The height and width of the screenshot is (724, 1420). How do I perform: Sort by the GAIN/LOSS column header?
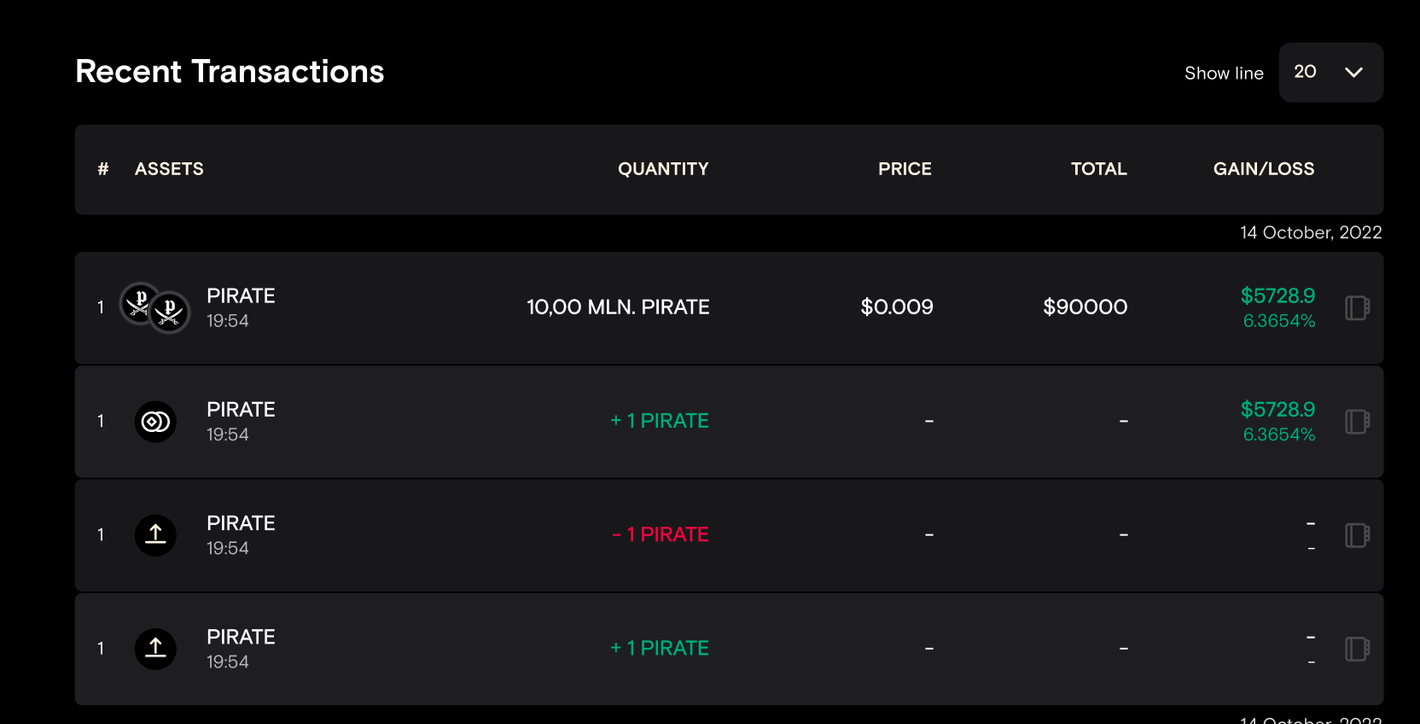coord(1263,169)
